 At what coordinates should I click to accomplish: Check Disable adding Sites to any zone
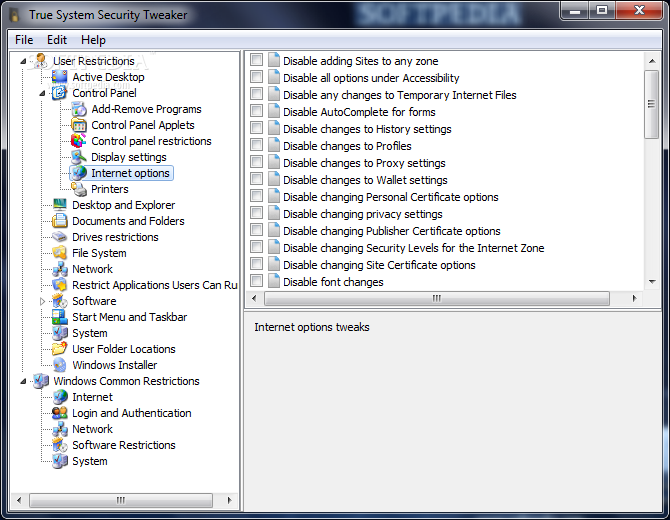point(256,60)
